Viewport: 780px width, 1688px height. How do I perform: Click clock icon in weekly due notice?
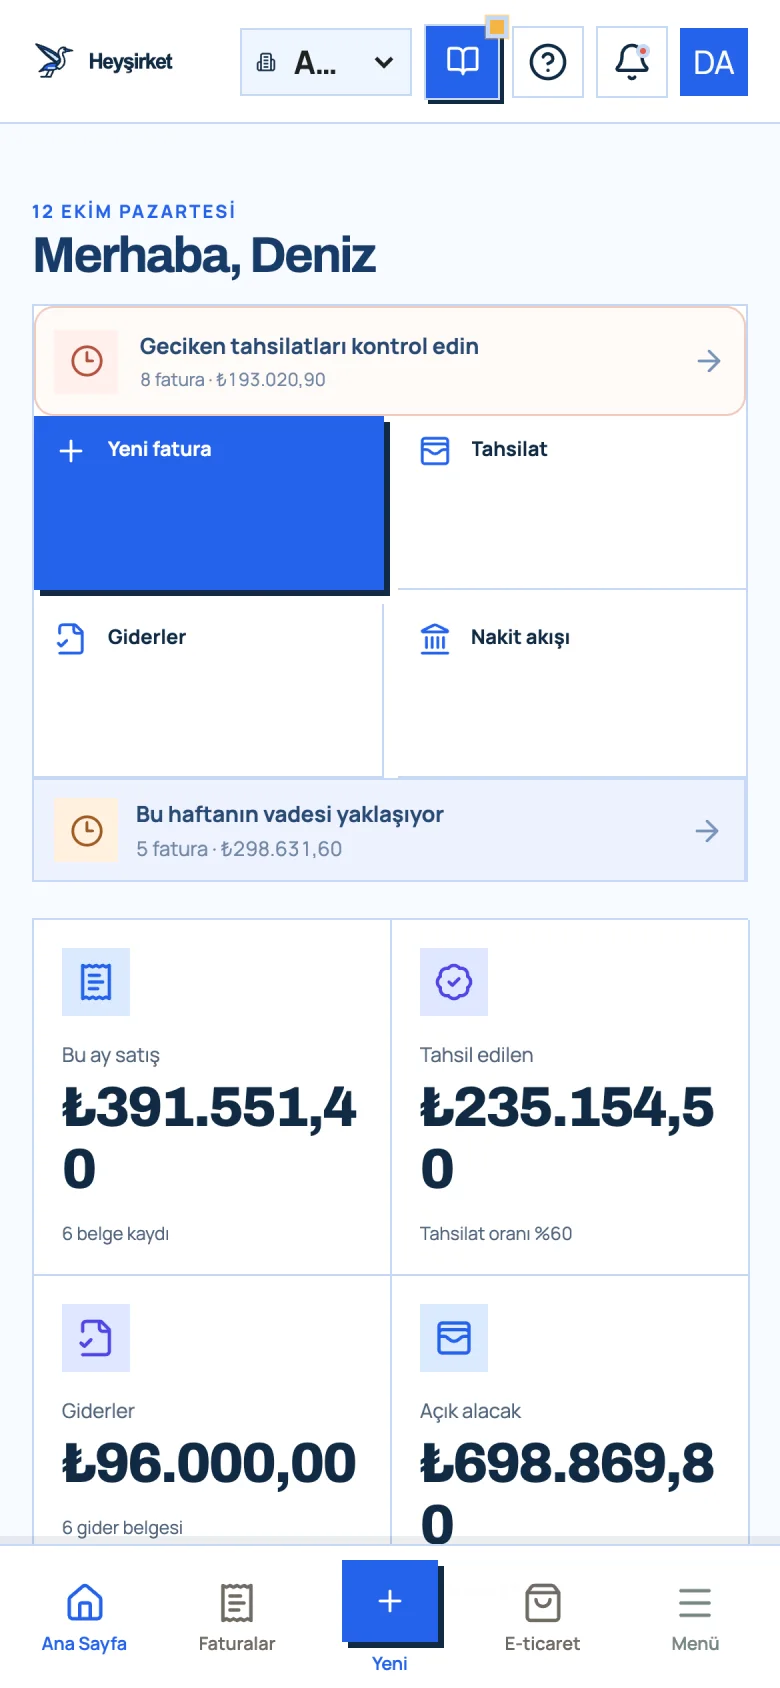87,830
